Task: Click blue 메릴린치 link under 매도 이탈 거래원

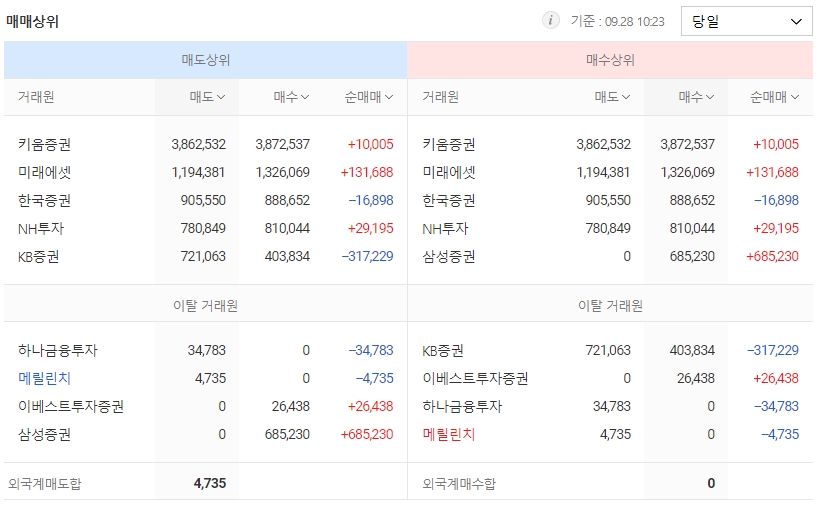Action: tap(44, 378)
